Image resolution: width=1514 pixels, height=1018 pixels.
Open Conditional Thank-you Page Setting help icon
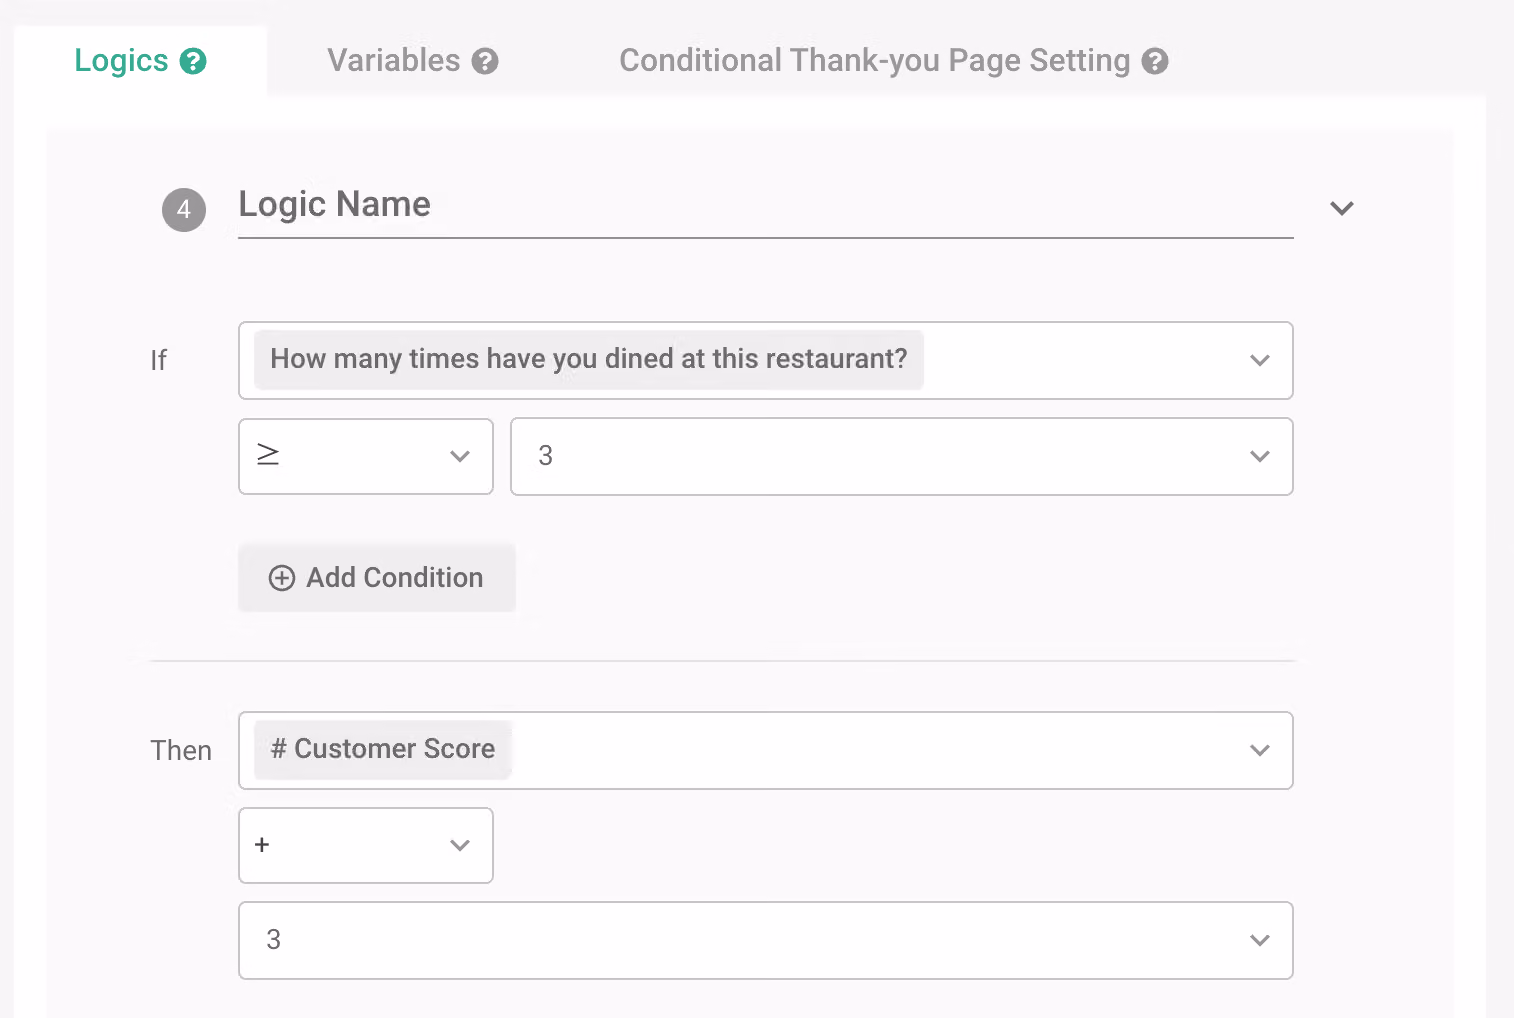1155,61
